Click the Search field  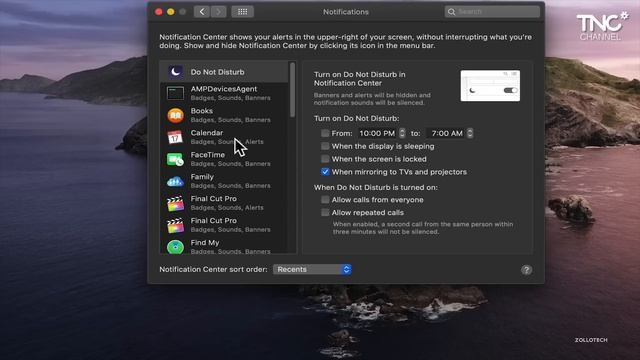492,12
